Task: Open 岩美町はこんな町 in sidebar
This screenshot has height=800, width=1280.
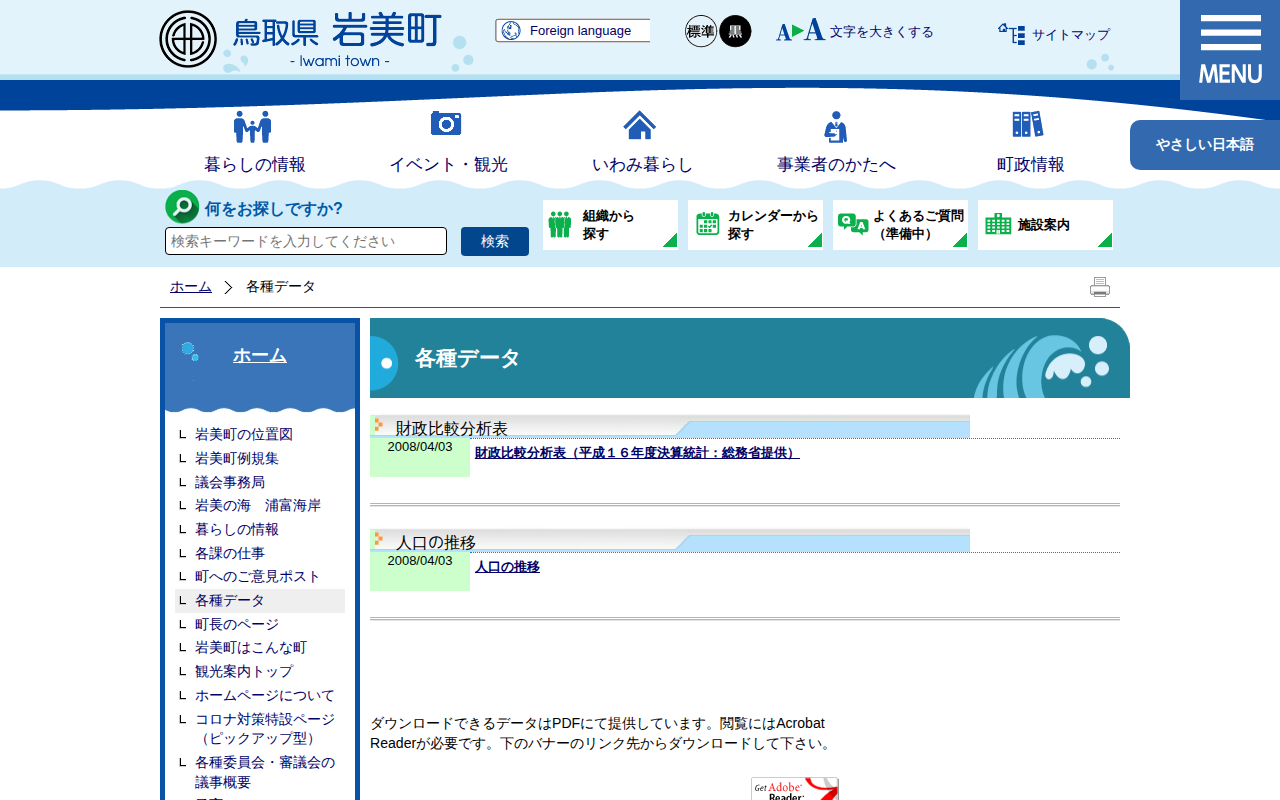Action: 251,648
